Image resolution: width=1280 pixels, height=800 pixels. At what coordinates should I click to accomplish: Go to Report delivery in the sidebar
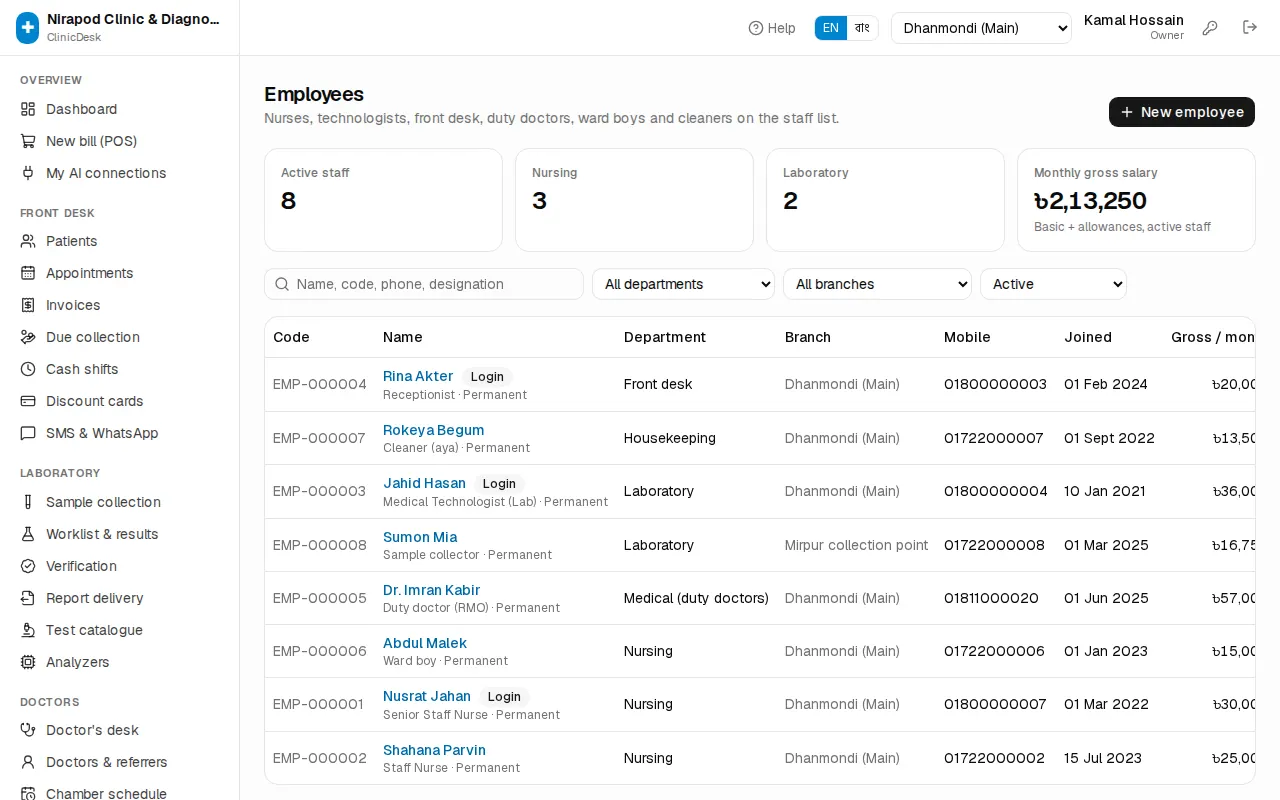point(94,598)
